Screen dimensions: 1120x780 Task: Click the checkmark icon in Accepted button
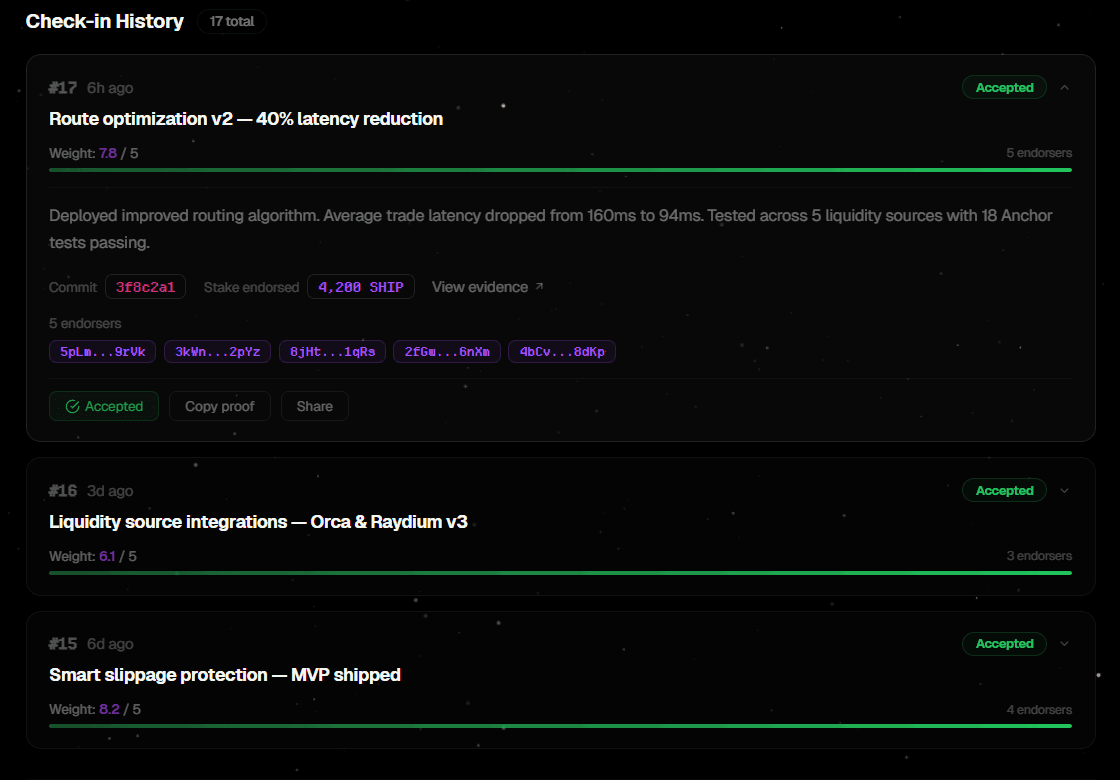72,406
